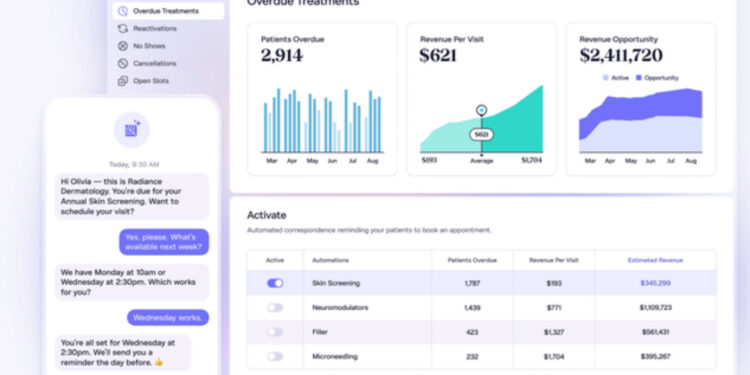Click the Patients Overdue column header

(x=472, y=260)
